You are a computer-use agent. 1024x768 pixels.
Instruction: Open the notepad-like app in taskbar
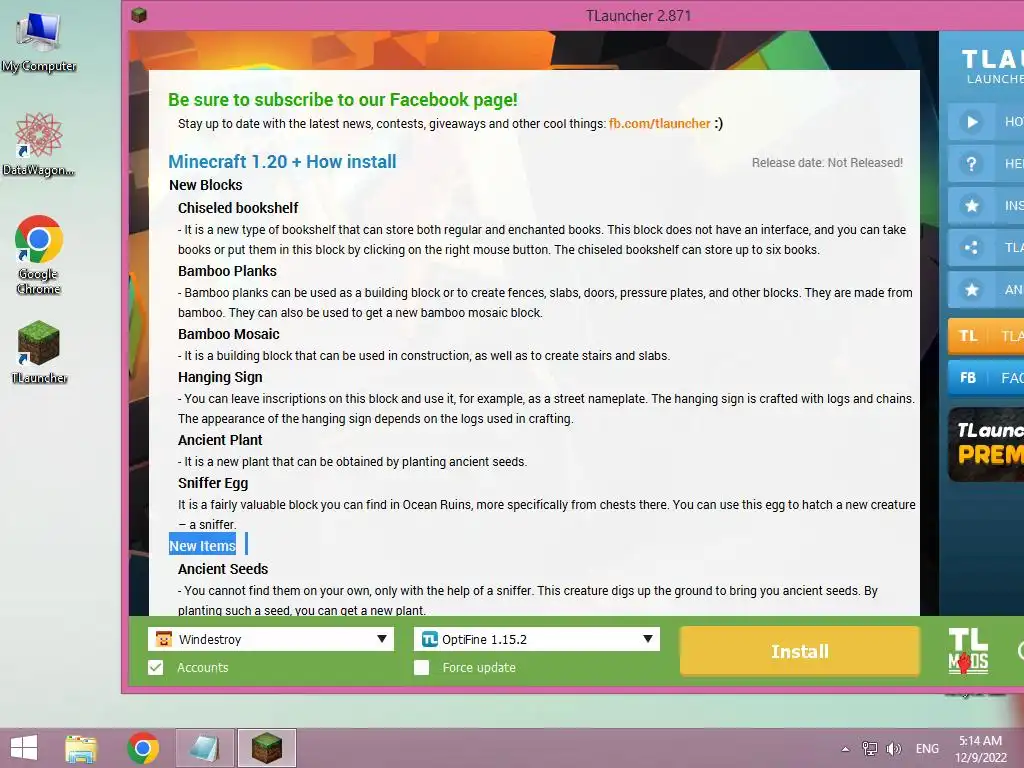pos(204,748)
